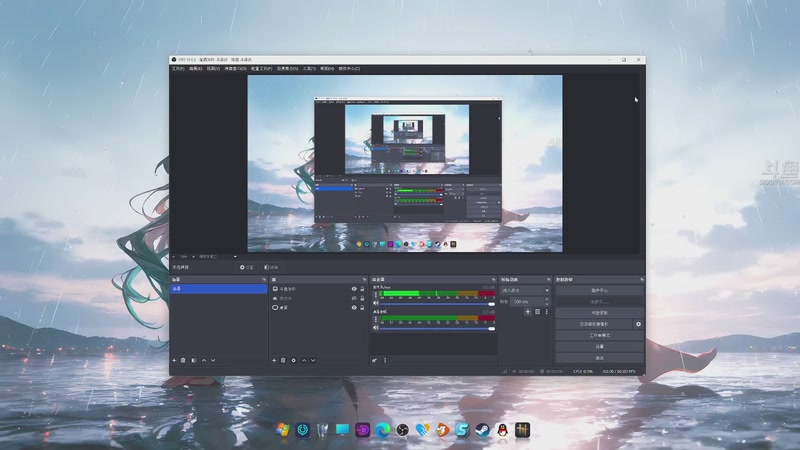Move scene down with the down arrow
800x450 pixels.
tap(213, 360)
